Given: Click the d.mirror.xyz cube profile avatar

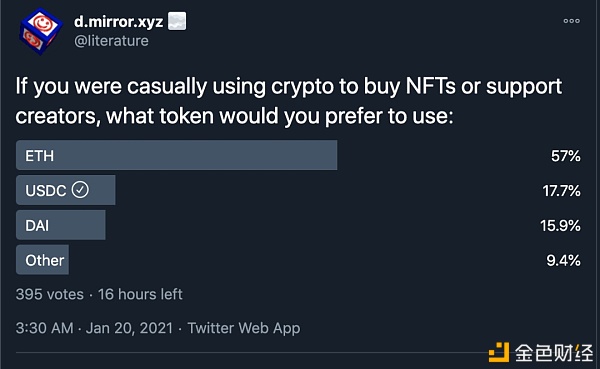Looking at the screenshot, I should (x=40, y=31).
